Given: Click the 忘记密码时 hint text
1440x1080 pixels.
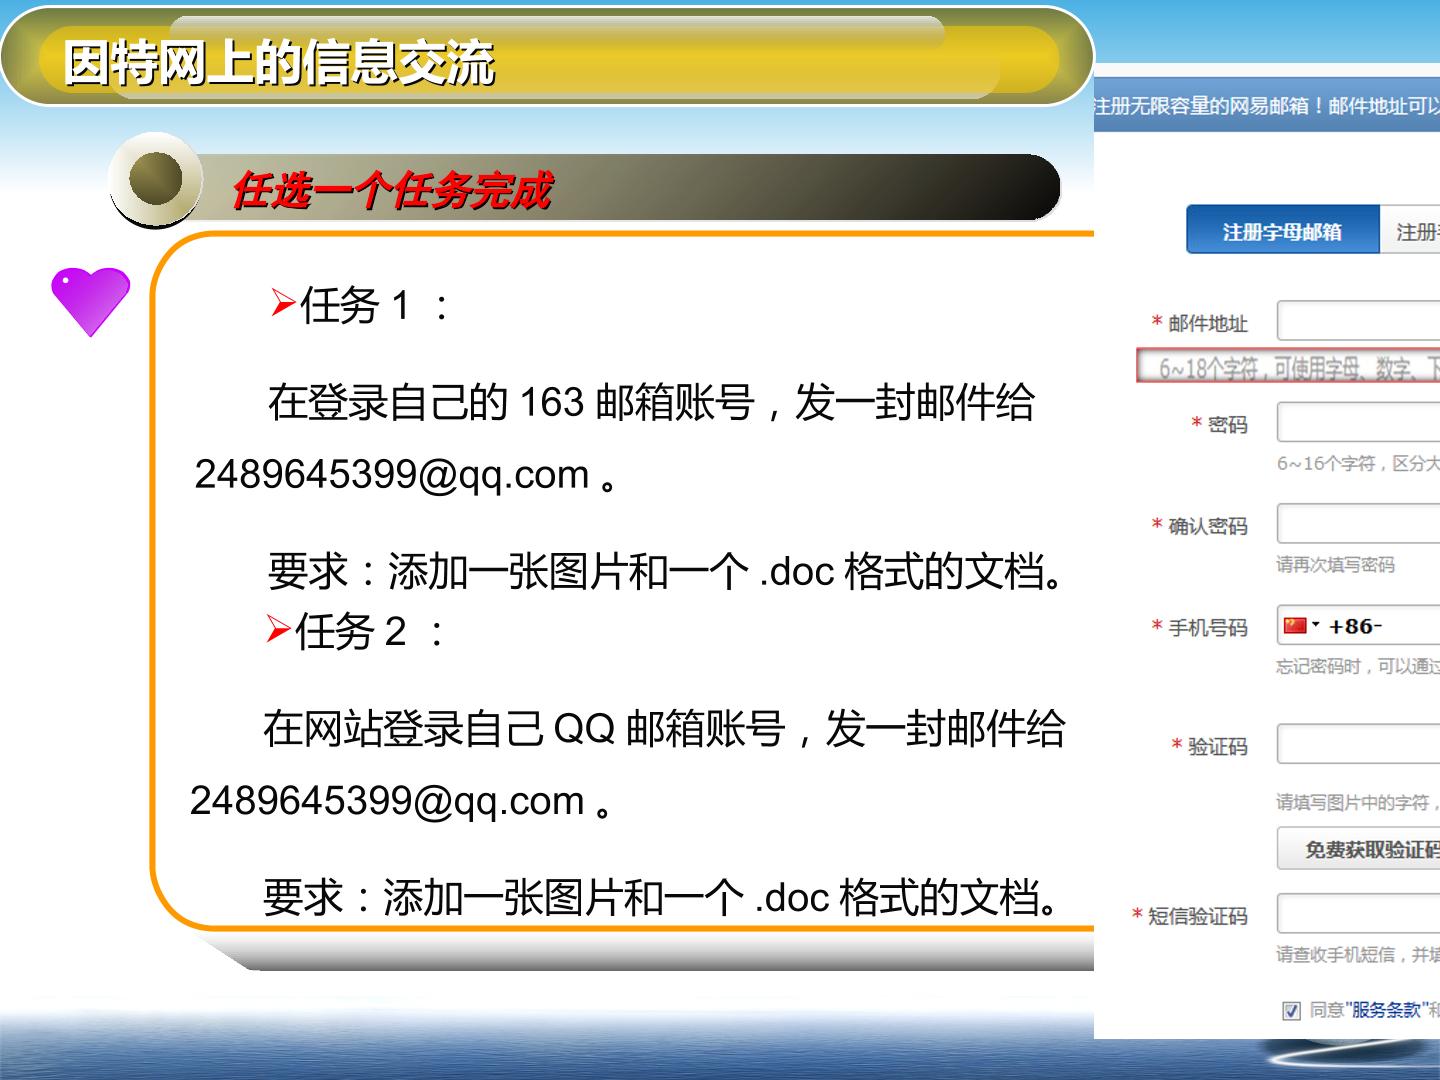Looking at the screenshot, I should [1358, 666].
